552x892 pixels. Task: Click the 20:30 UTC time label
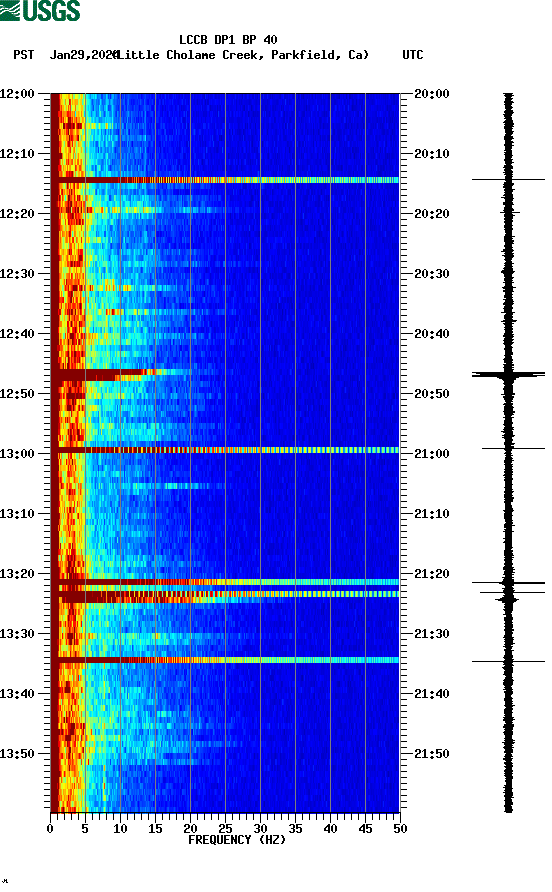(432, 274)
